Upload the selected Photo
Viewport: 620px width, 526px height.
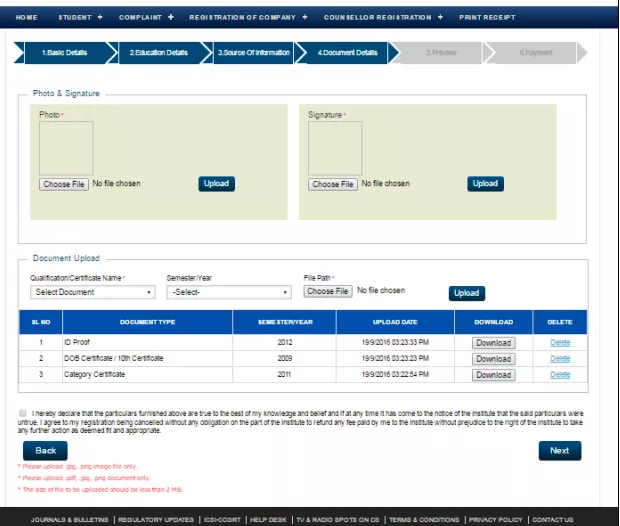click(x=216, y=184)
